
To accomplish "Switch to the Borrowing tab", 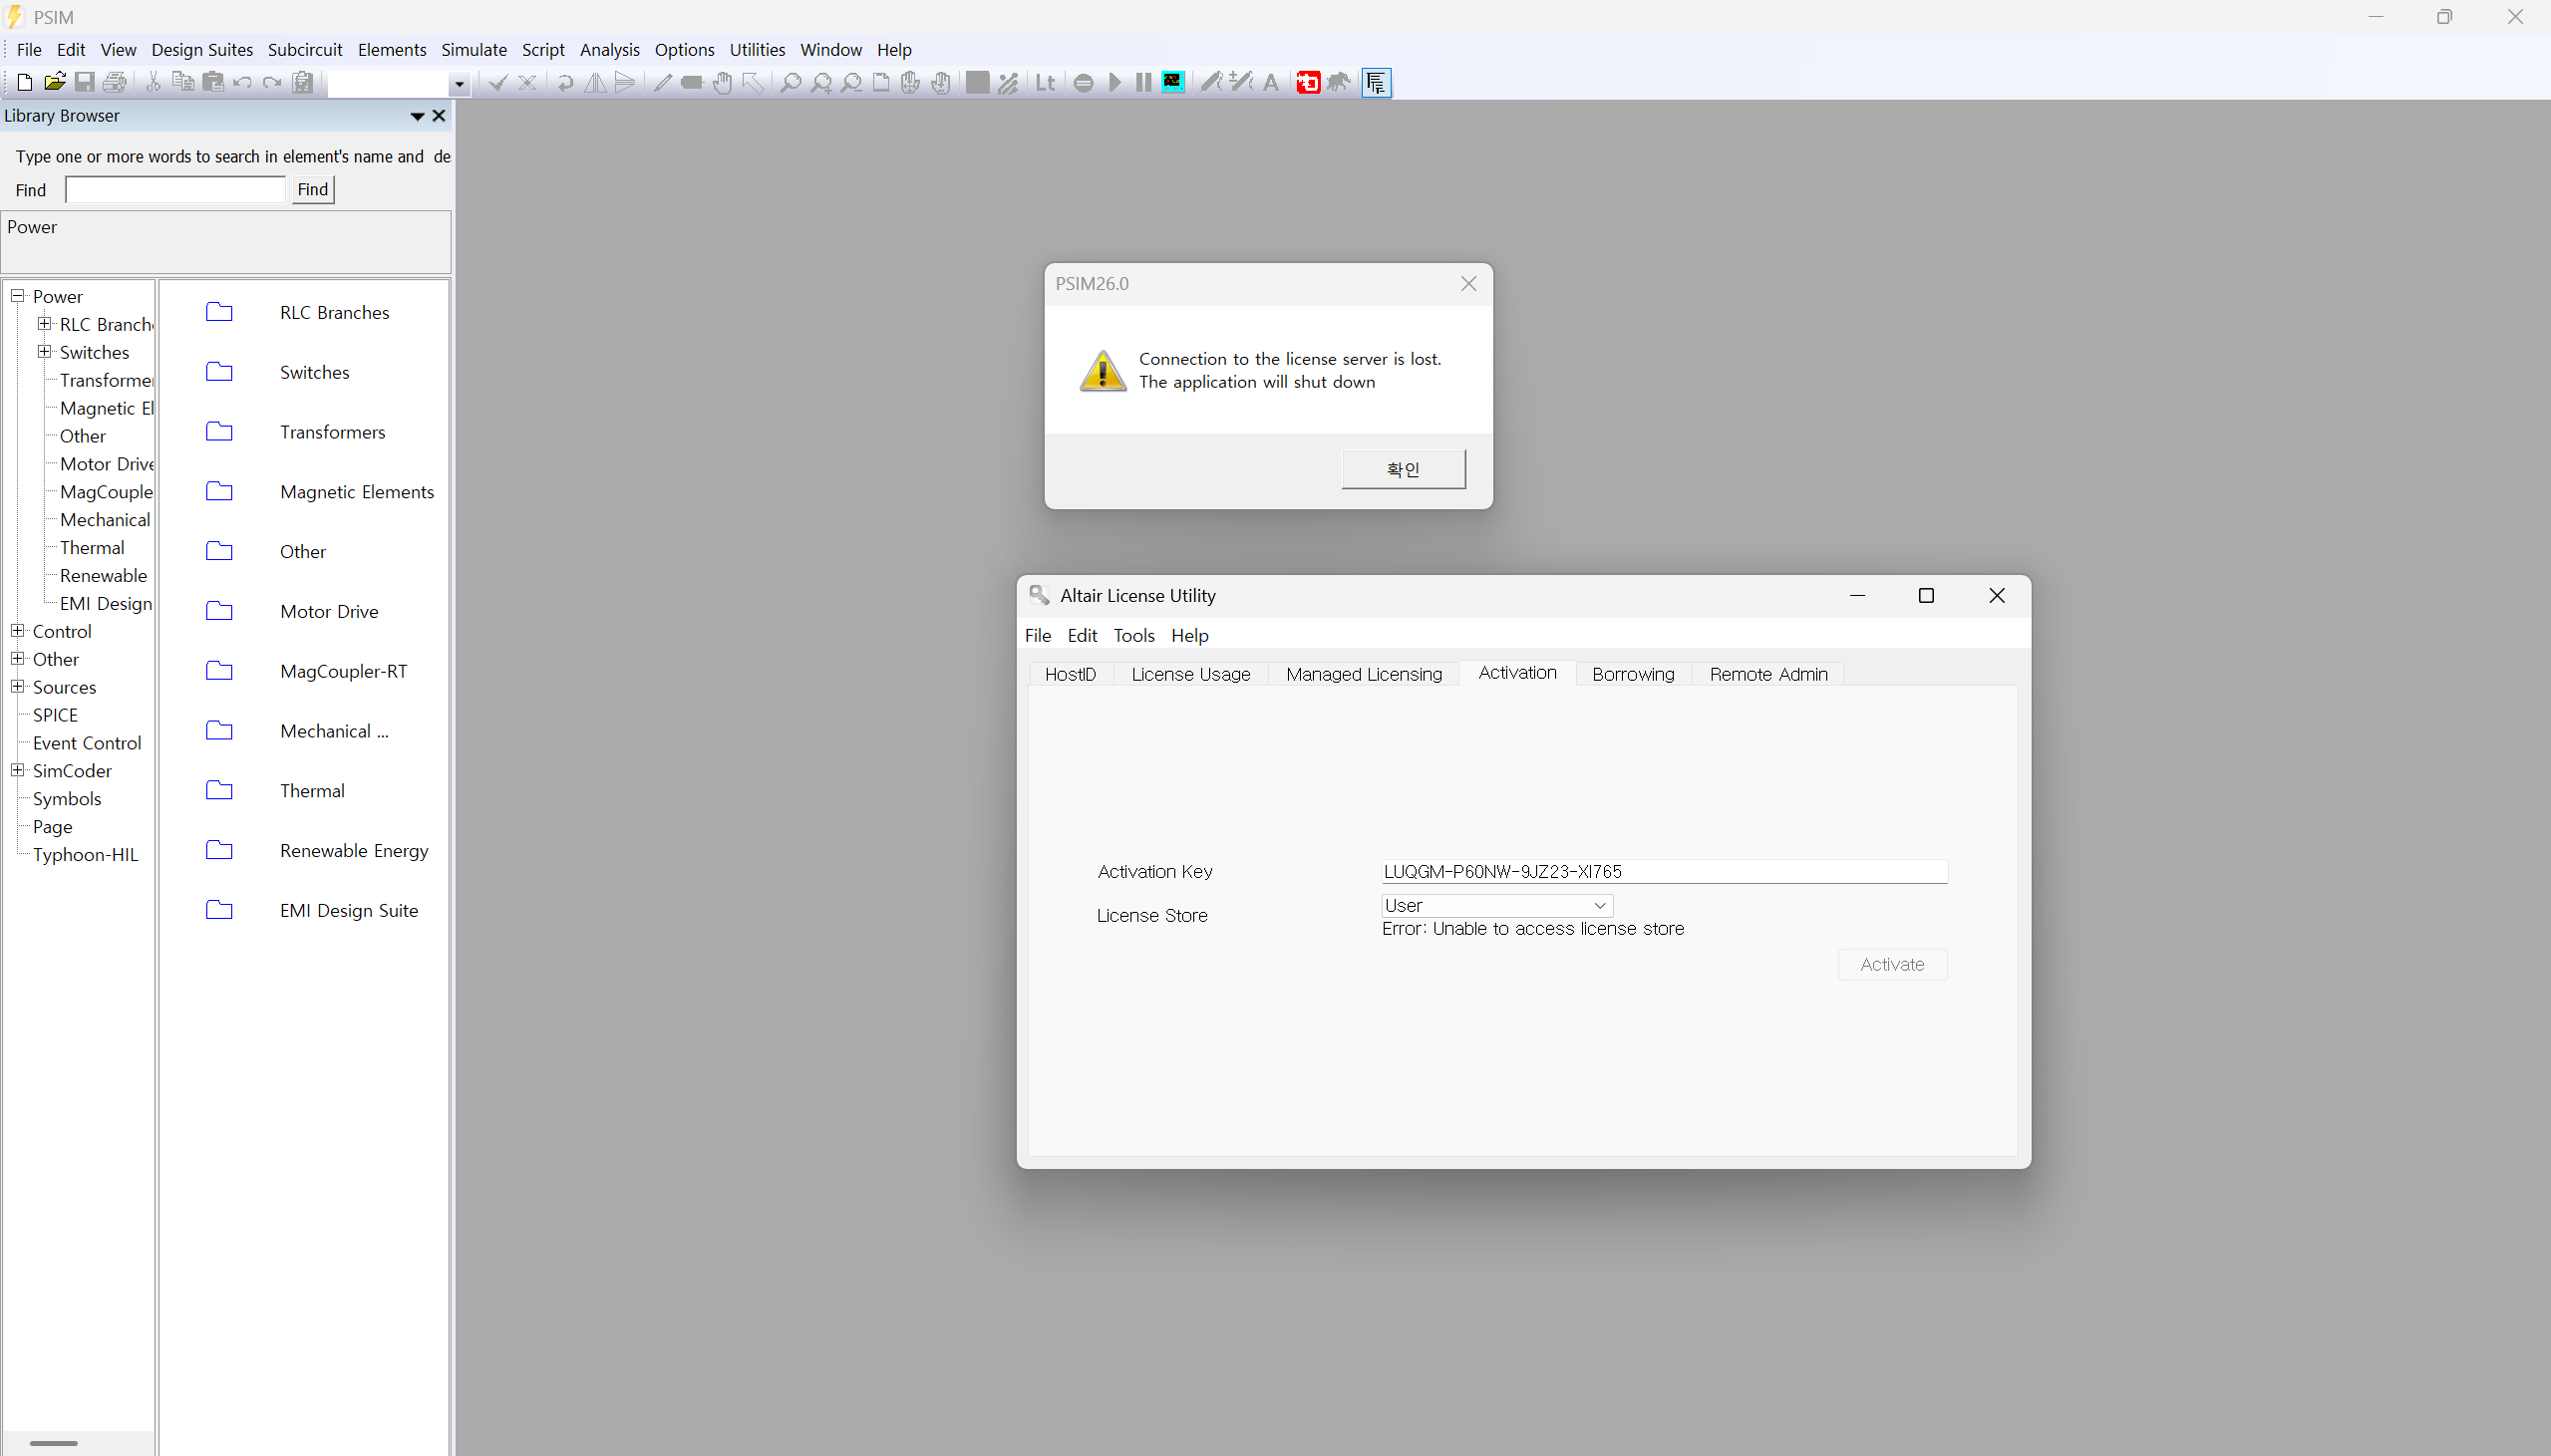I will (x=1633, y=674).
